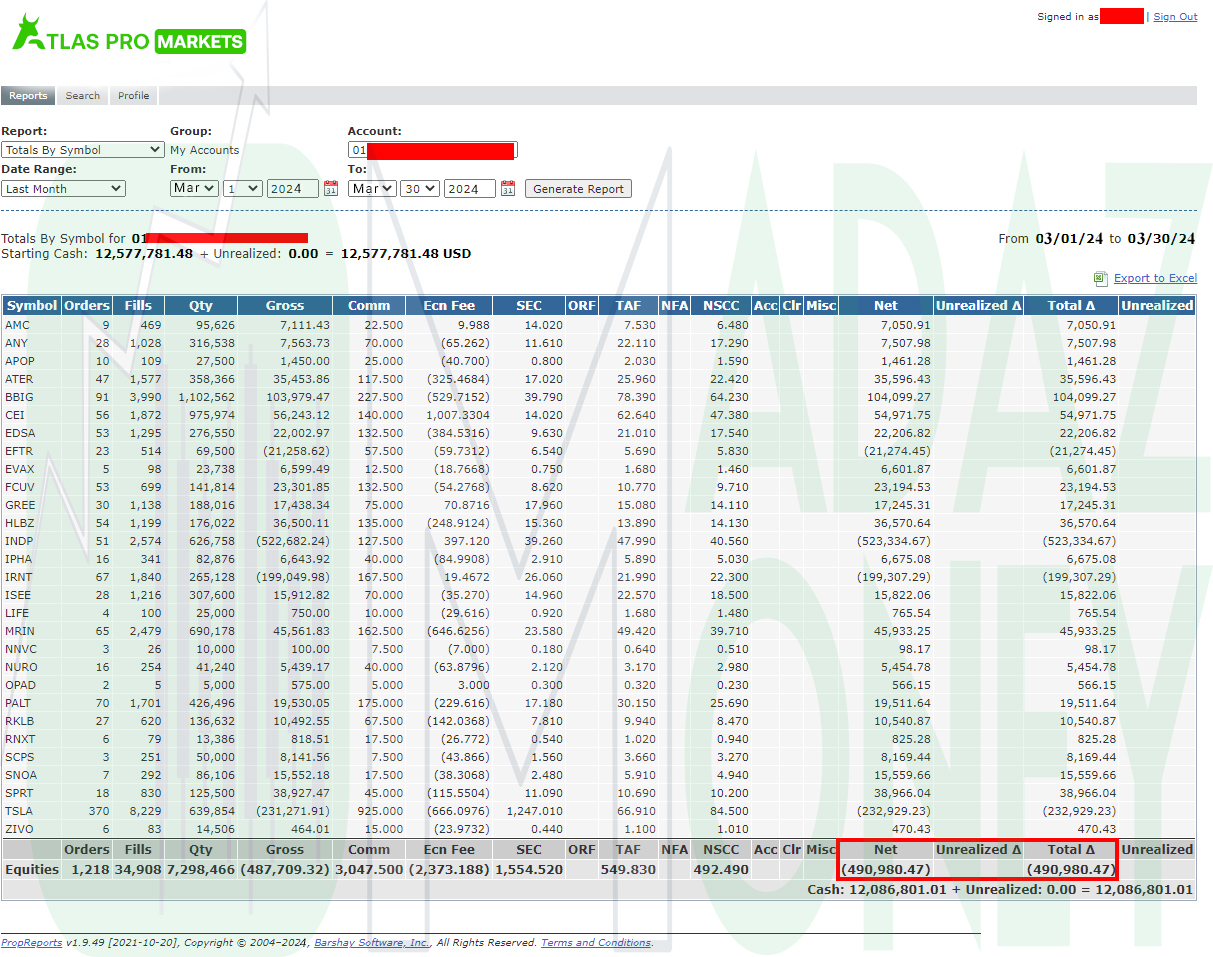Sort table by the Symbol column header
Image resolution: width=1213 pixels, height=957 pixels.
[32, 306]
